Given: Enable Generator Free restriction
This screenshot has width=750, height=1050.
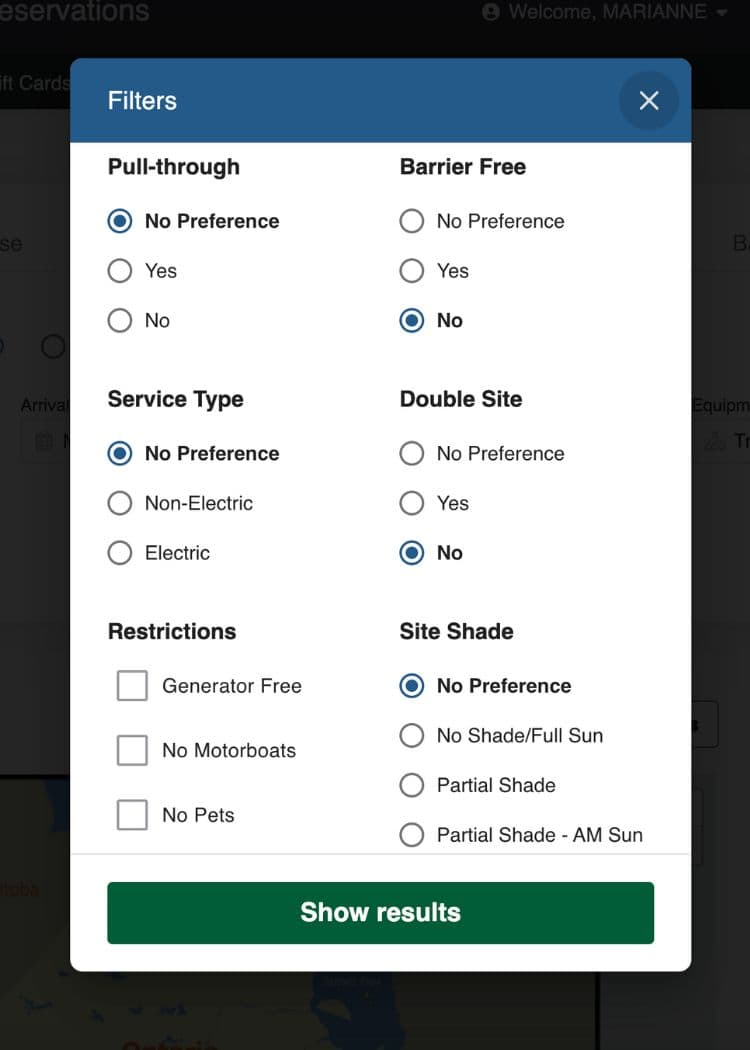Looking at the screenshot, I should pyautogui.click(x=132, y=686).
